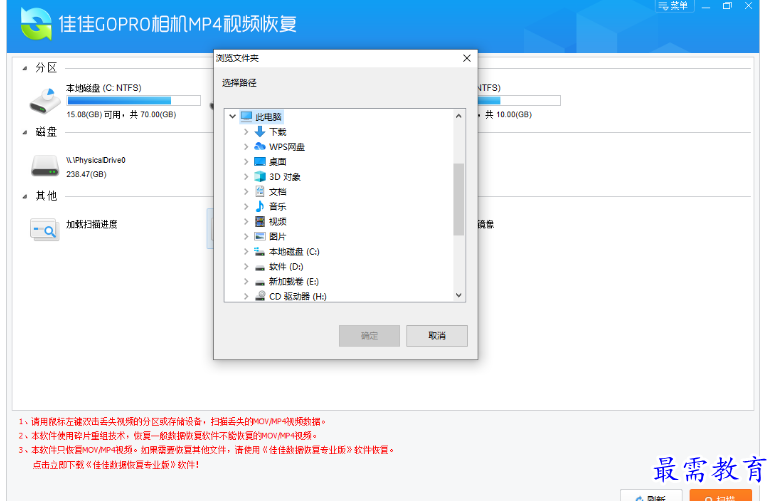This screenshot has height=501, width=775.
Task: Click the folder tree scroll-up arrow
Action: pyautogui.click(x=458, y=116)
